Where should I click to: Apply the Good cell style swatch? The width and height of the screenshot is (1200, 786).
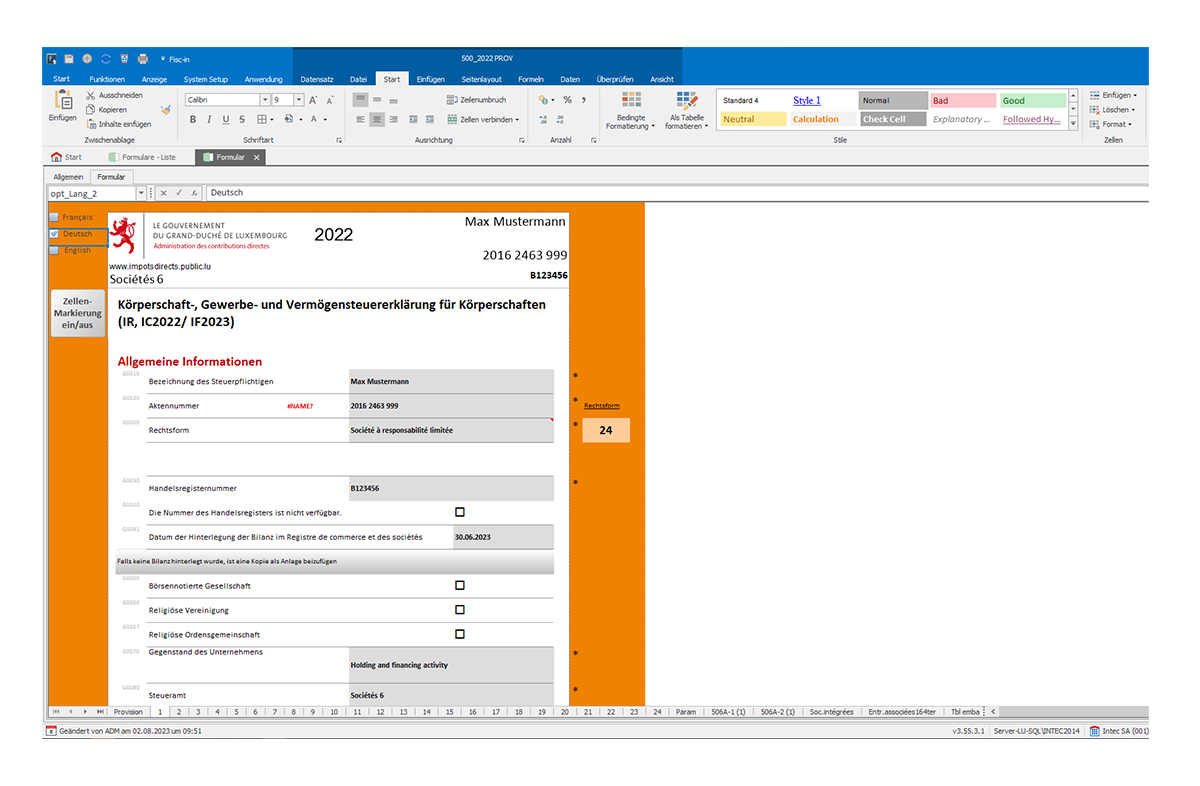[1033, 101]
